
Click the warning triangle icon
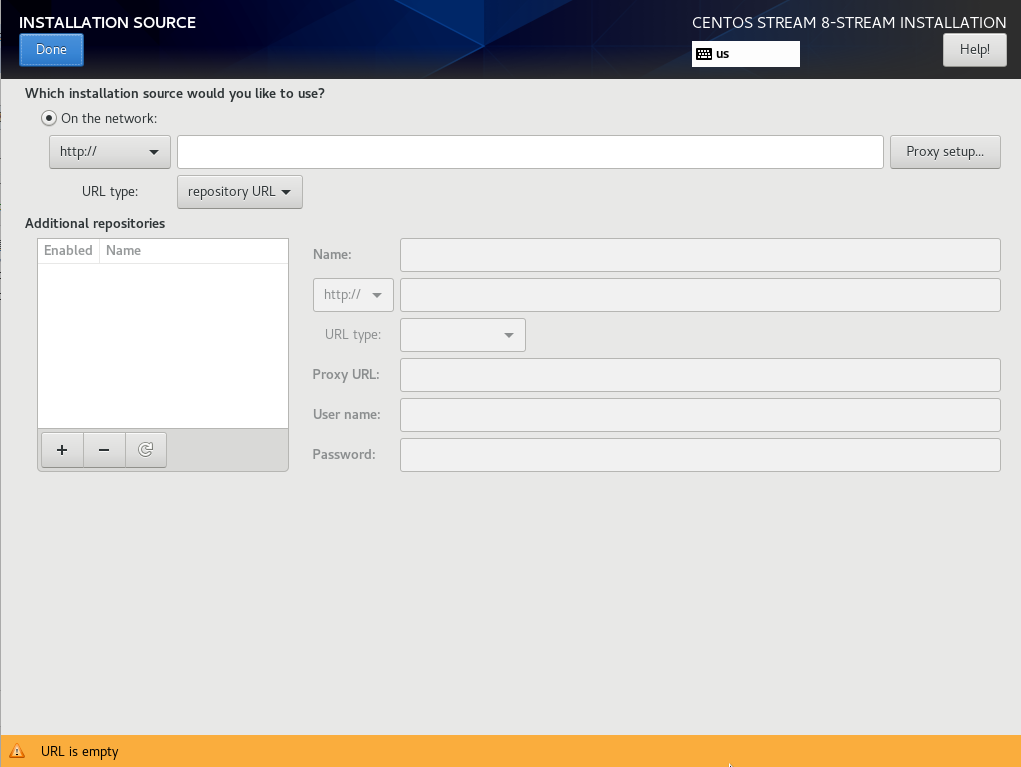coord(17,751)
